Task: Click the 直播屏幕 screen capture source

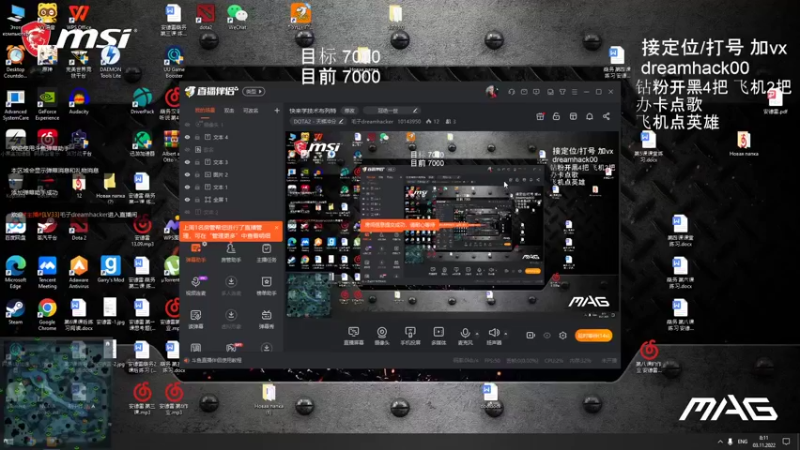Action: (x=353, y=336)
